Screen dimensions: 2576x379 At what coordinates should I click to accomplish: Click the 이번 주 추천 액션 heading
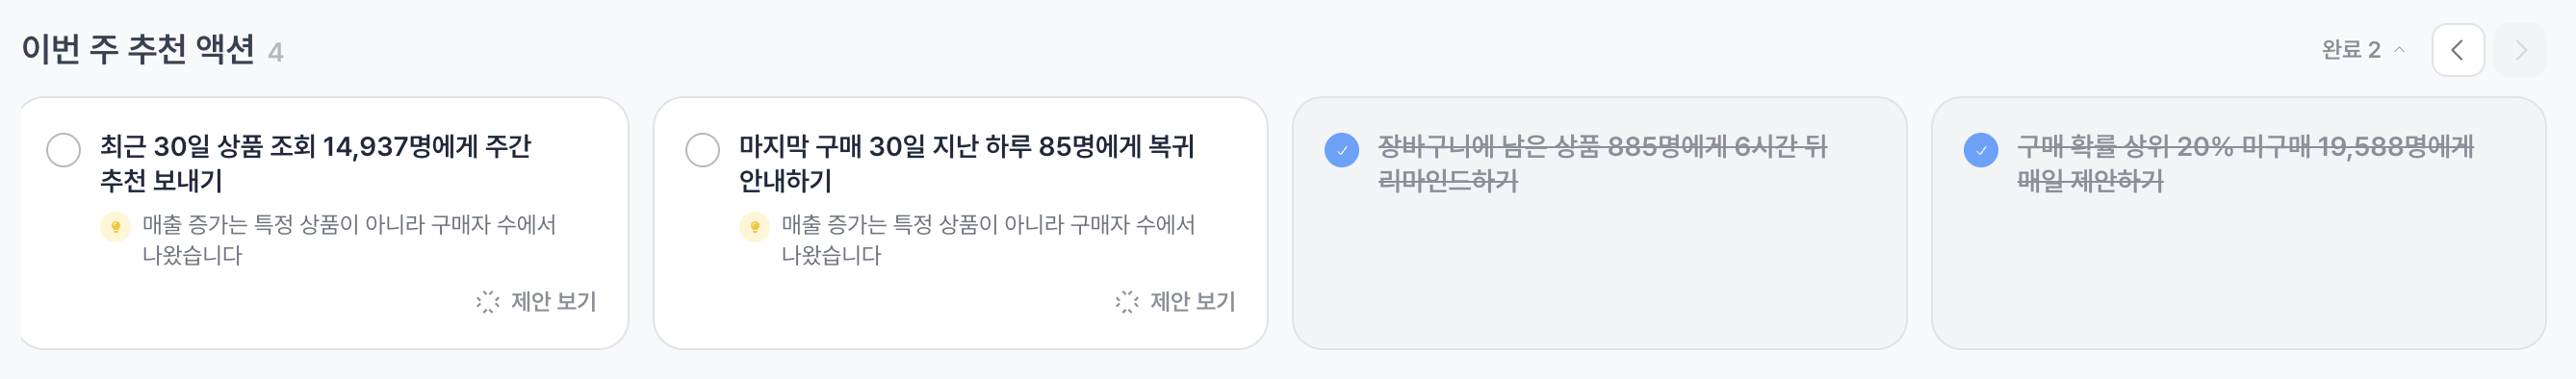(x=138, y=50)
